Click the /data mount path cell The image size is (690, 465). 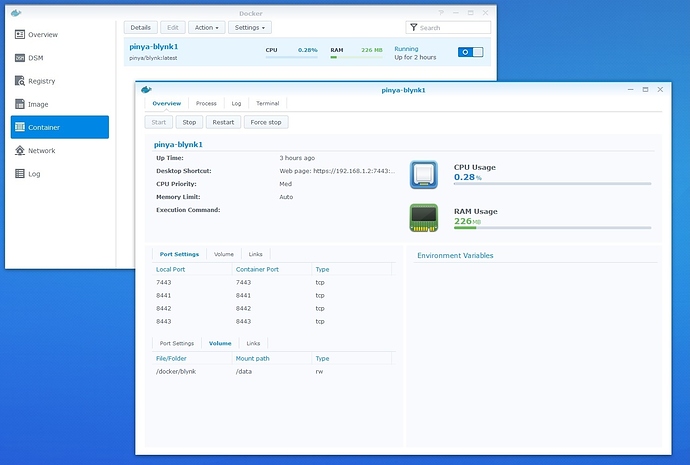[243, 371]
